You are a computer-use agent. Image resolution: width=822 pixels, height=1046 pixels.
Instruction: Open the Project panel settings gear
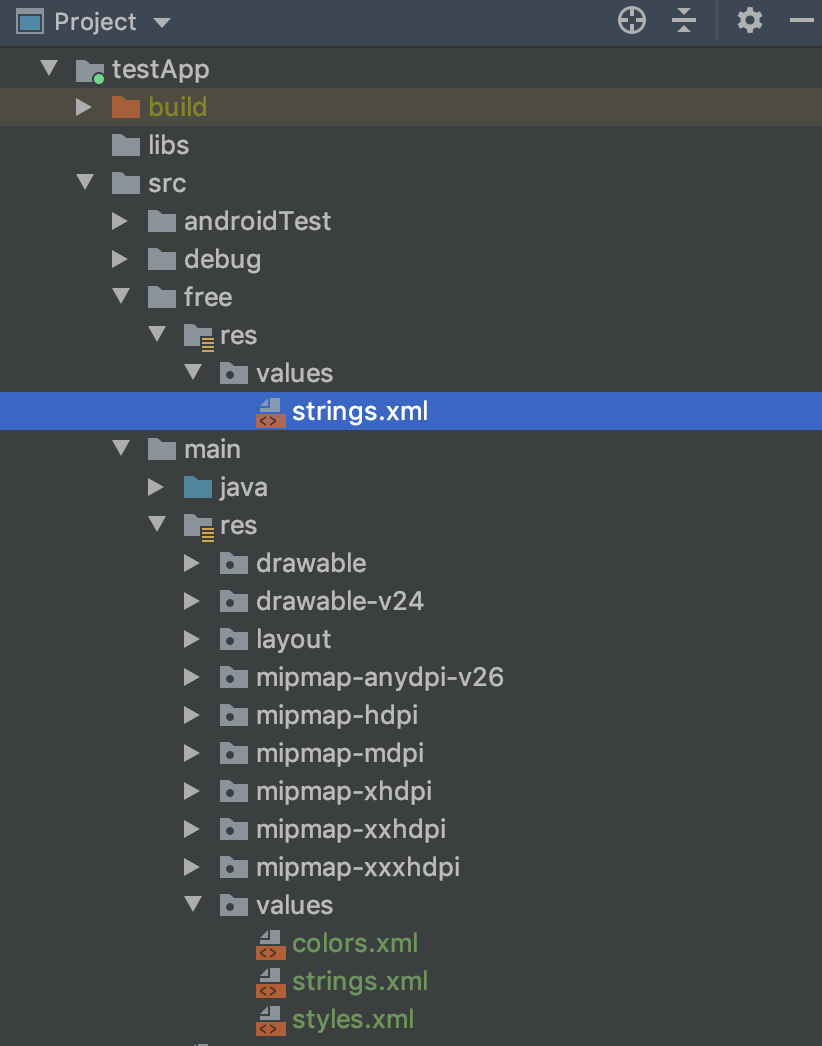point(750,21)
